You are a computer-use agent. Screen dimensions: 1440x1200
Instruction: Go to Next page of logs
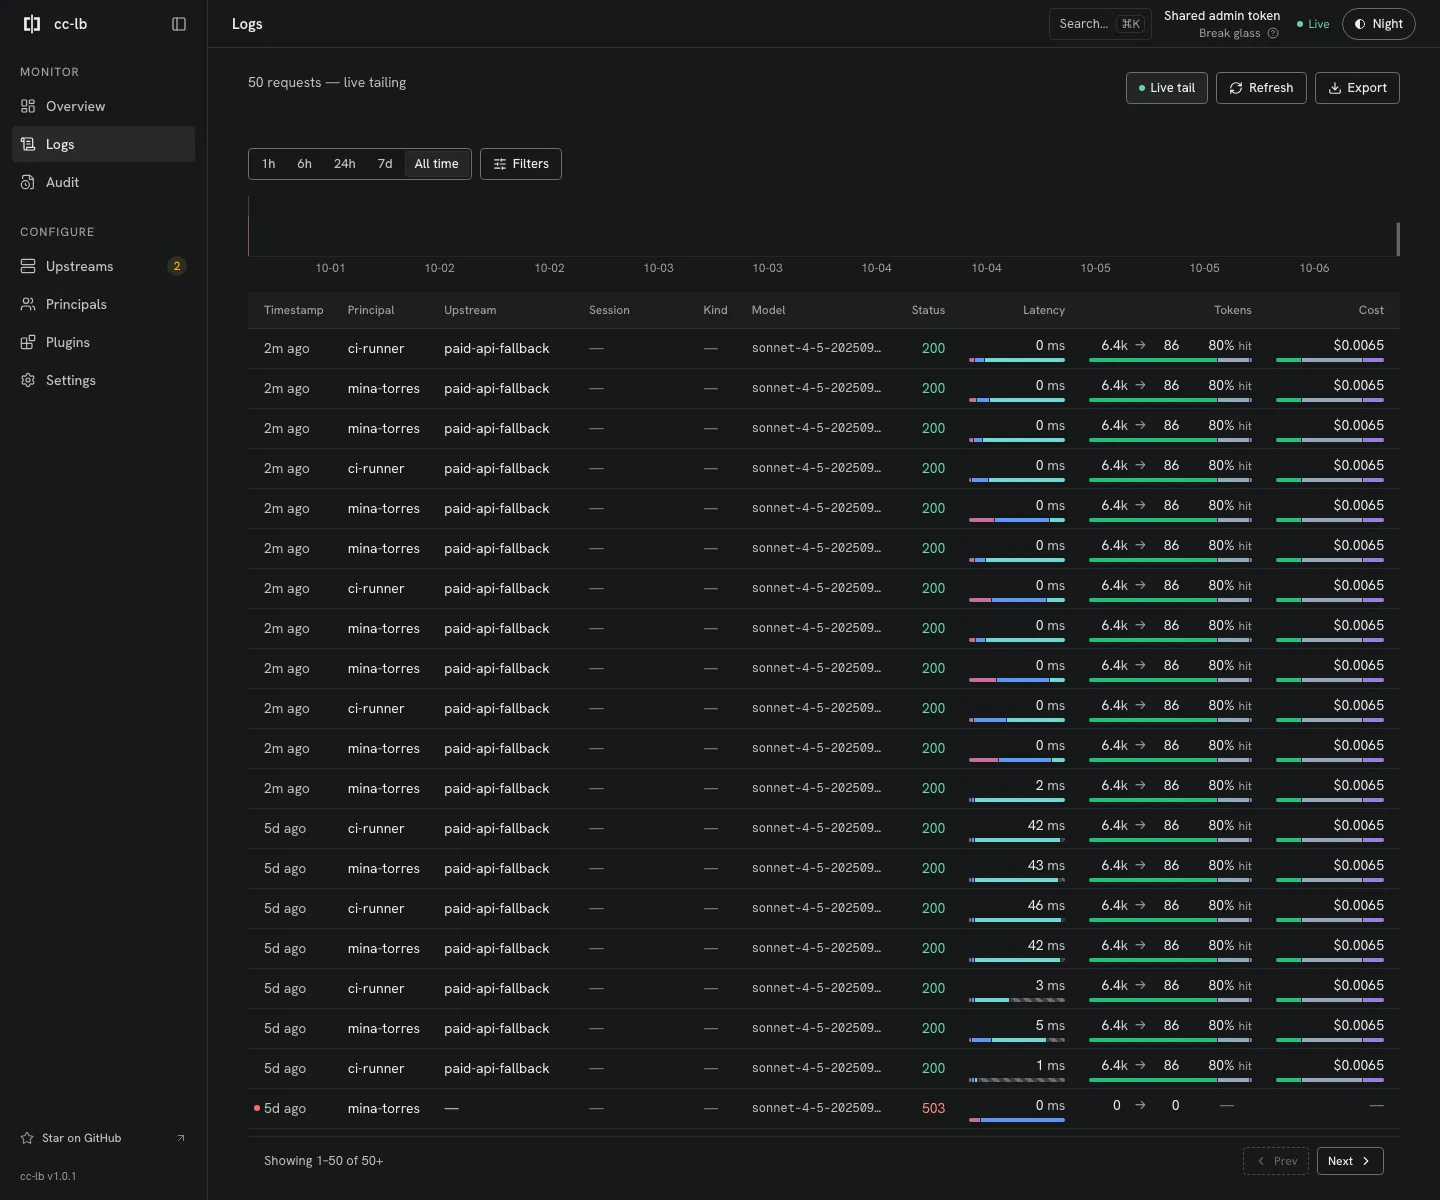(x=1350, y=1161)
